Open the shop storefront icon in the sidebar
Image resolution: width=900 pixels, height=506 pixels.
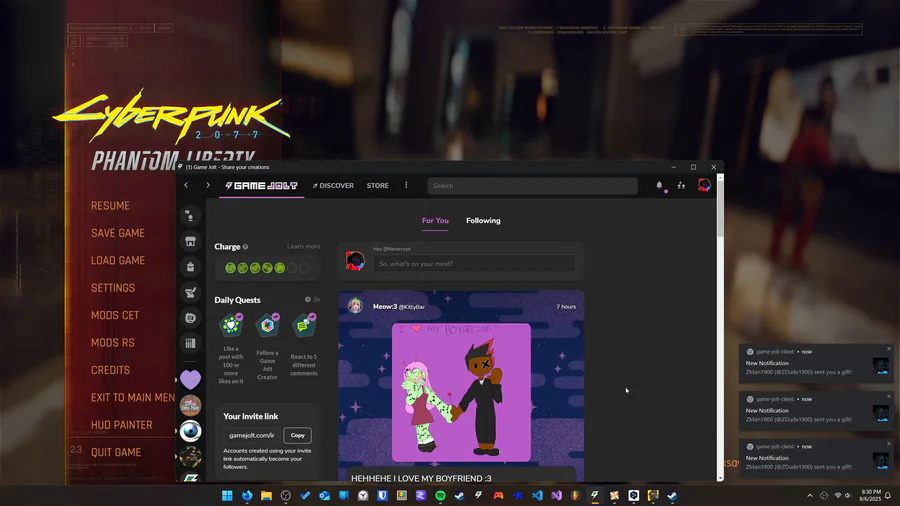tap(190, 242)
